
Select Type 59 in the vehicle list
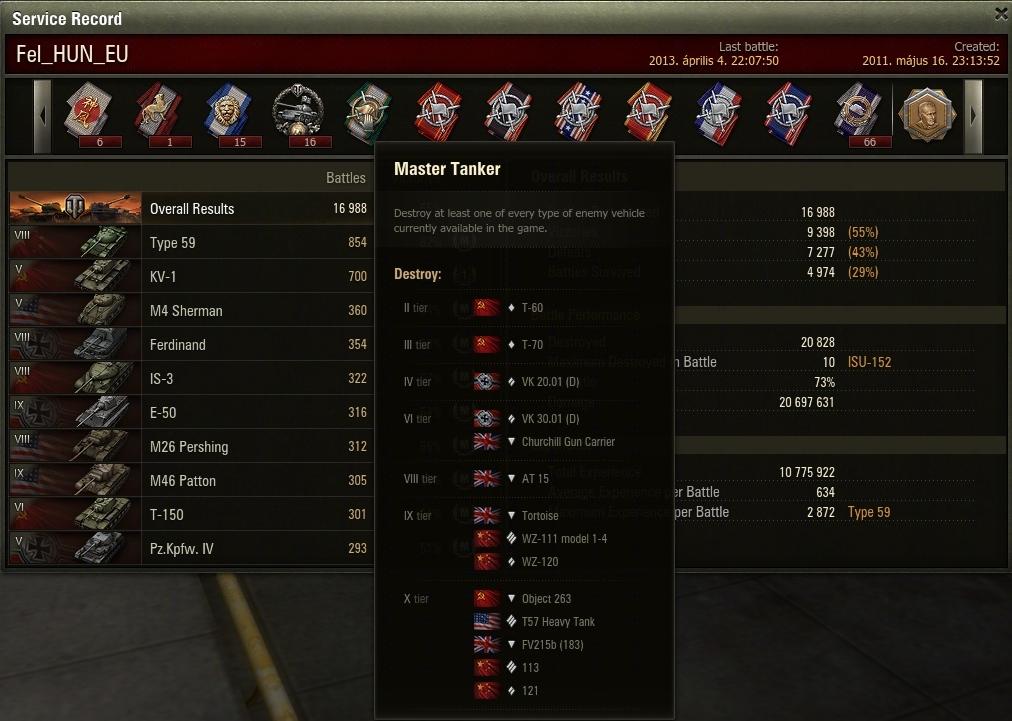(x=191, y=243)
